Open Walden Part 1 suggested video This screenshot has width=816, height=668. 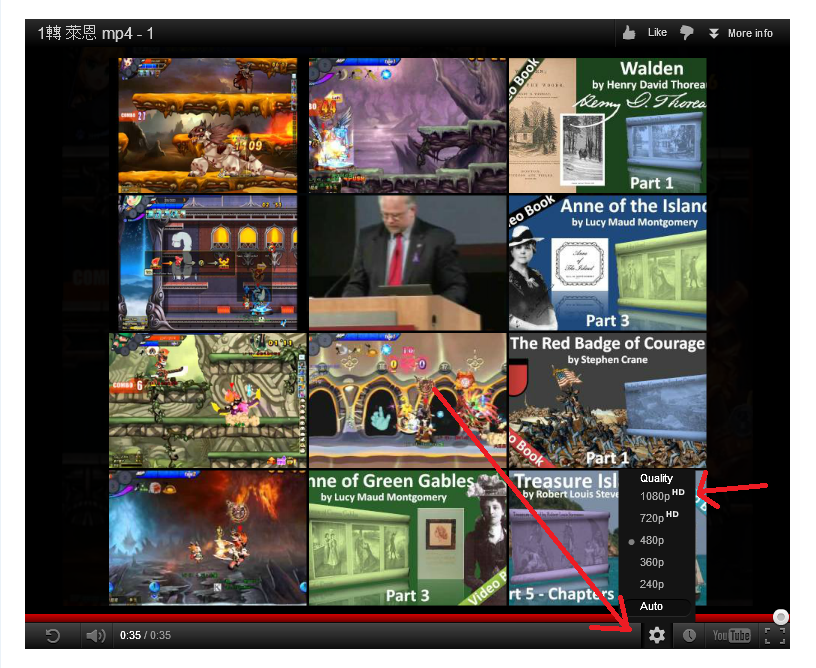pos(607,125)
